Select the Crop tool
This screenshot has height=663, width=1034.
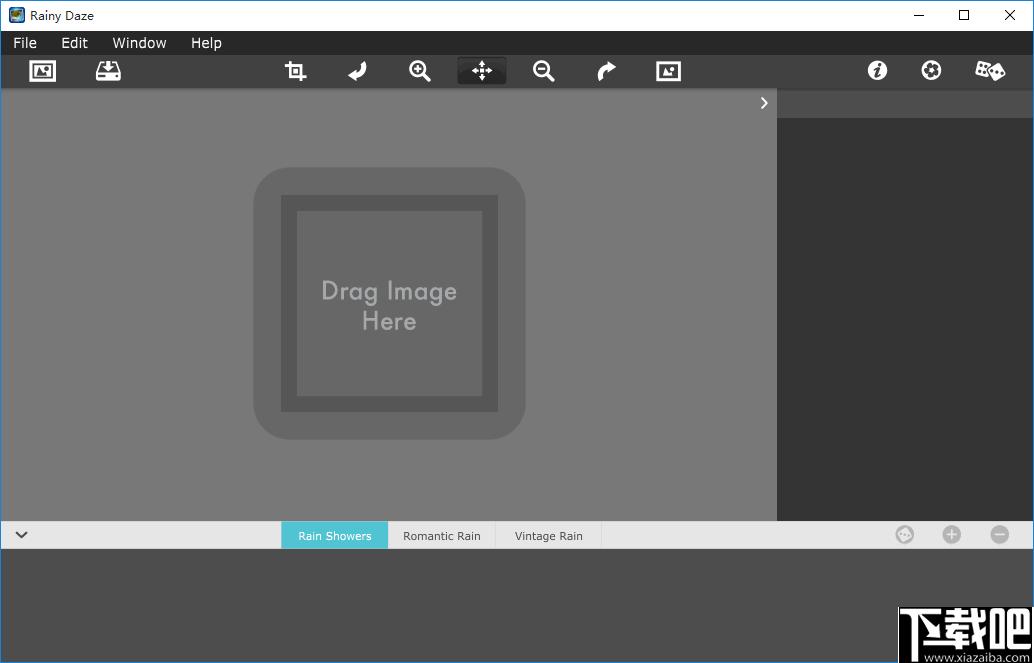(295, 71)
